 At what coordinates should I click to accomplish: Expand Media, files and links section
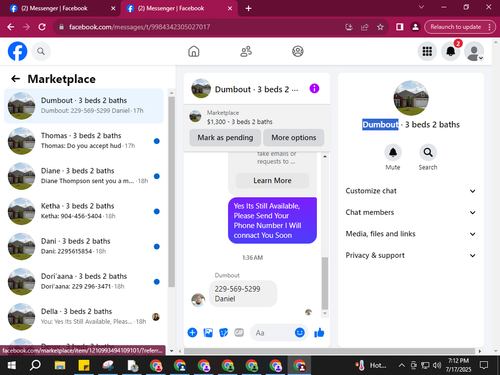point(411,234)
